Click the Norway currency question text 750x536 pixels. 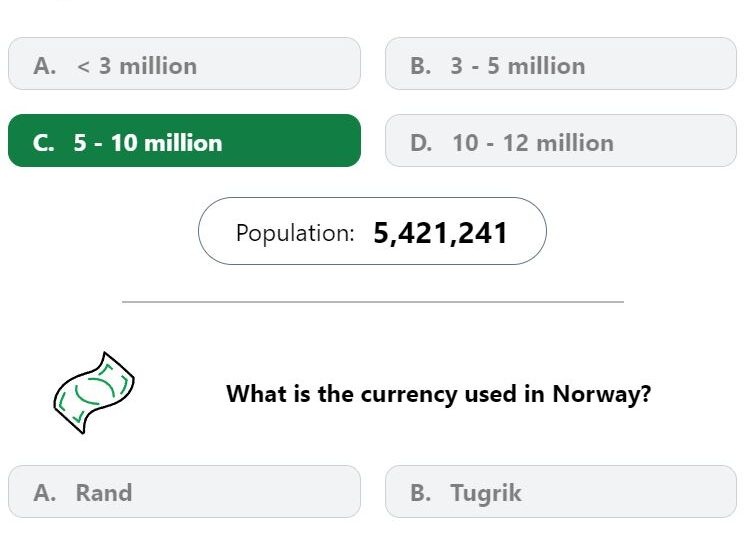439,394
